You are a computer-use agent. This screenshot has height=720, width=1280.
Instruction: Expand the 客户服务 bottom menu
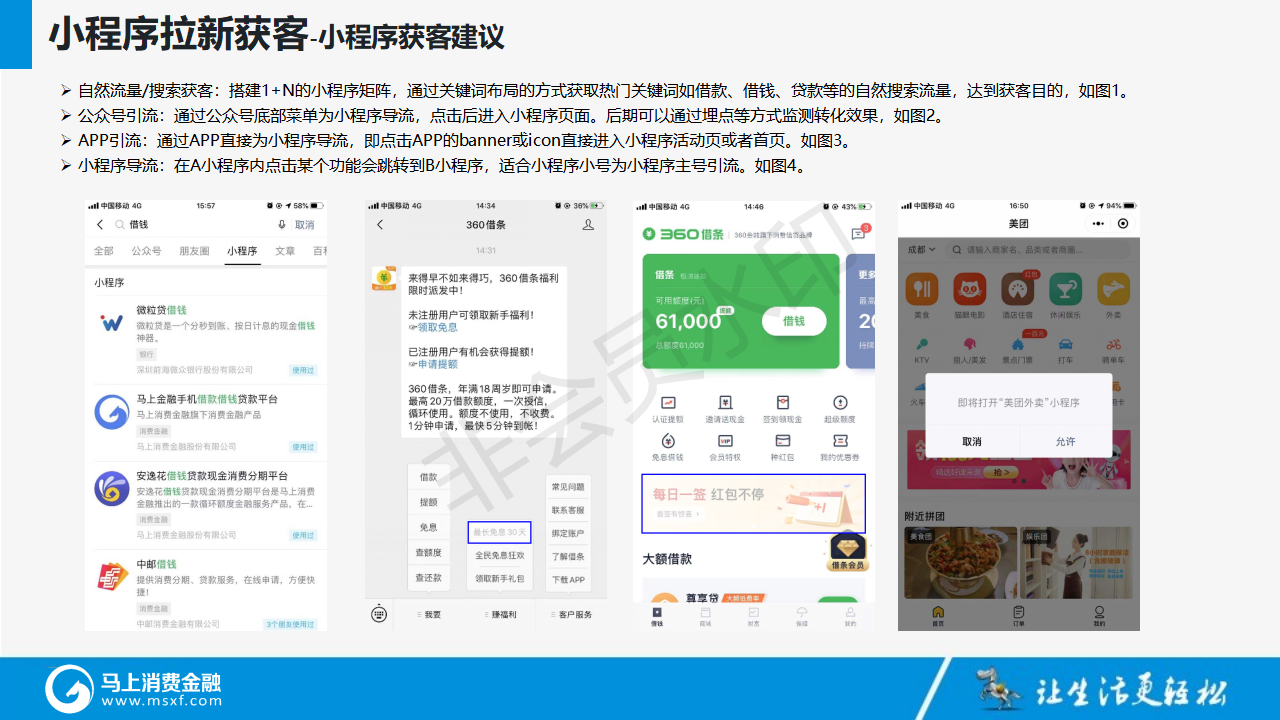pyautogui.click(x=571, y=615)
